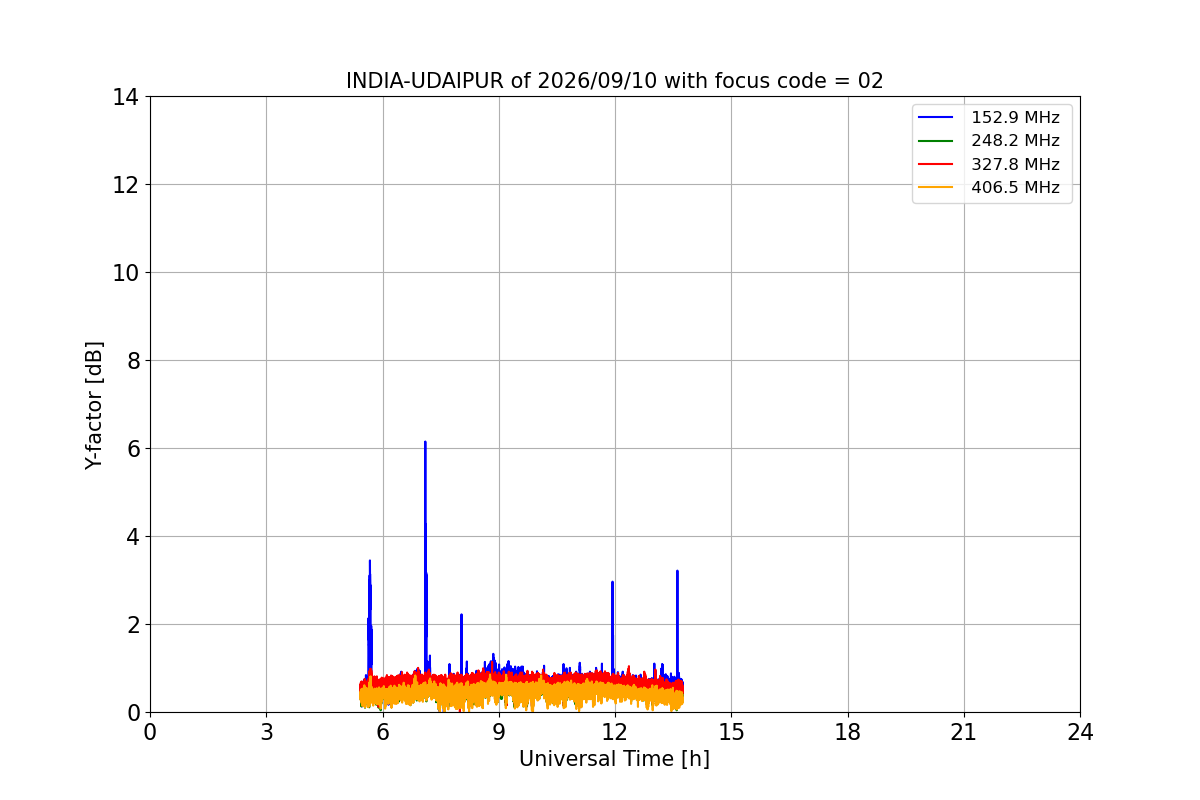Click the tallest blue spike peak near 6 dB
This screenshot has height=800, width=1200.
click(425, 443)
